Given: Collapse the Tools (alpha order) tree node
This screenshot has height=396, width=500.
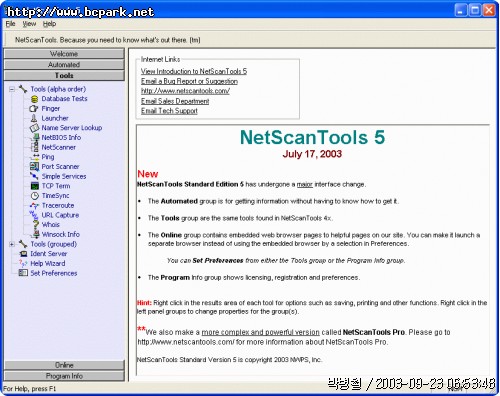Looking at the screenshot, I should click(x=12, y=89).
